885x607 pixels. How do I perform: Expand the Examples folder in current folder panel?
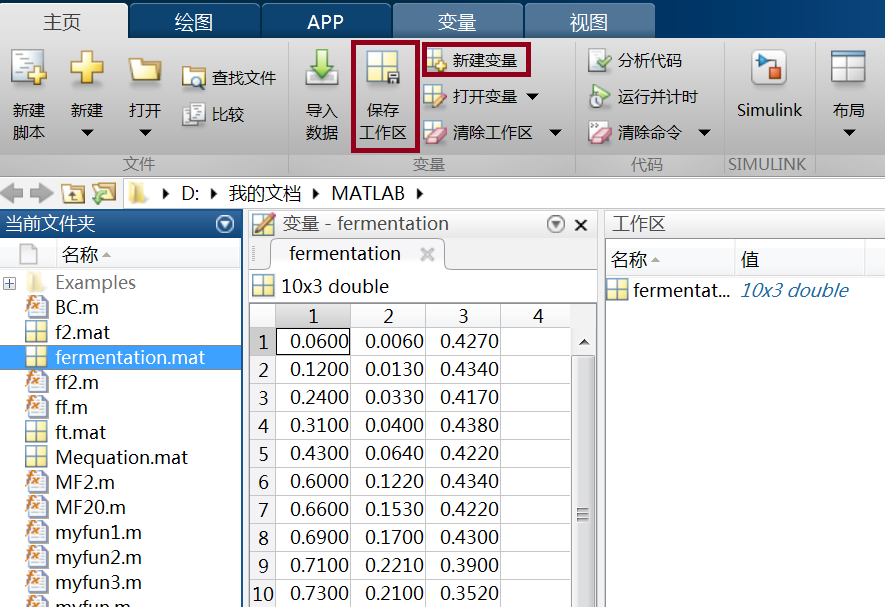click(8, 282)
